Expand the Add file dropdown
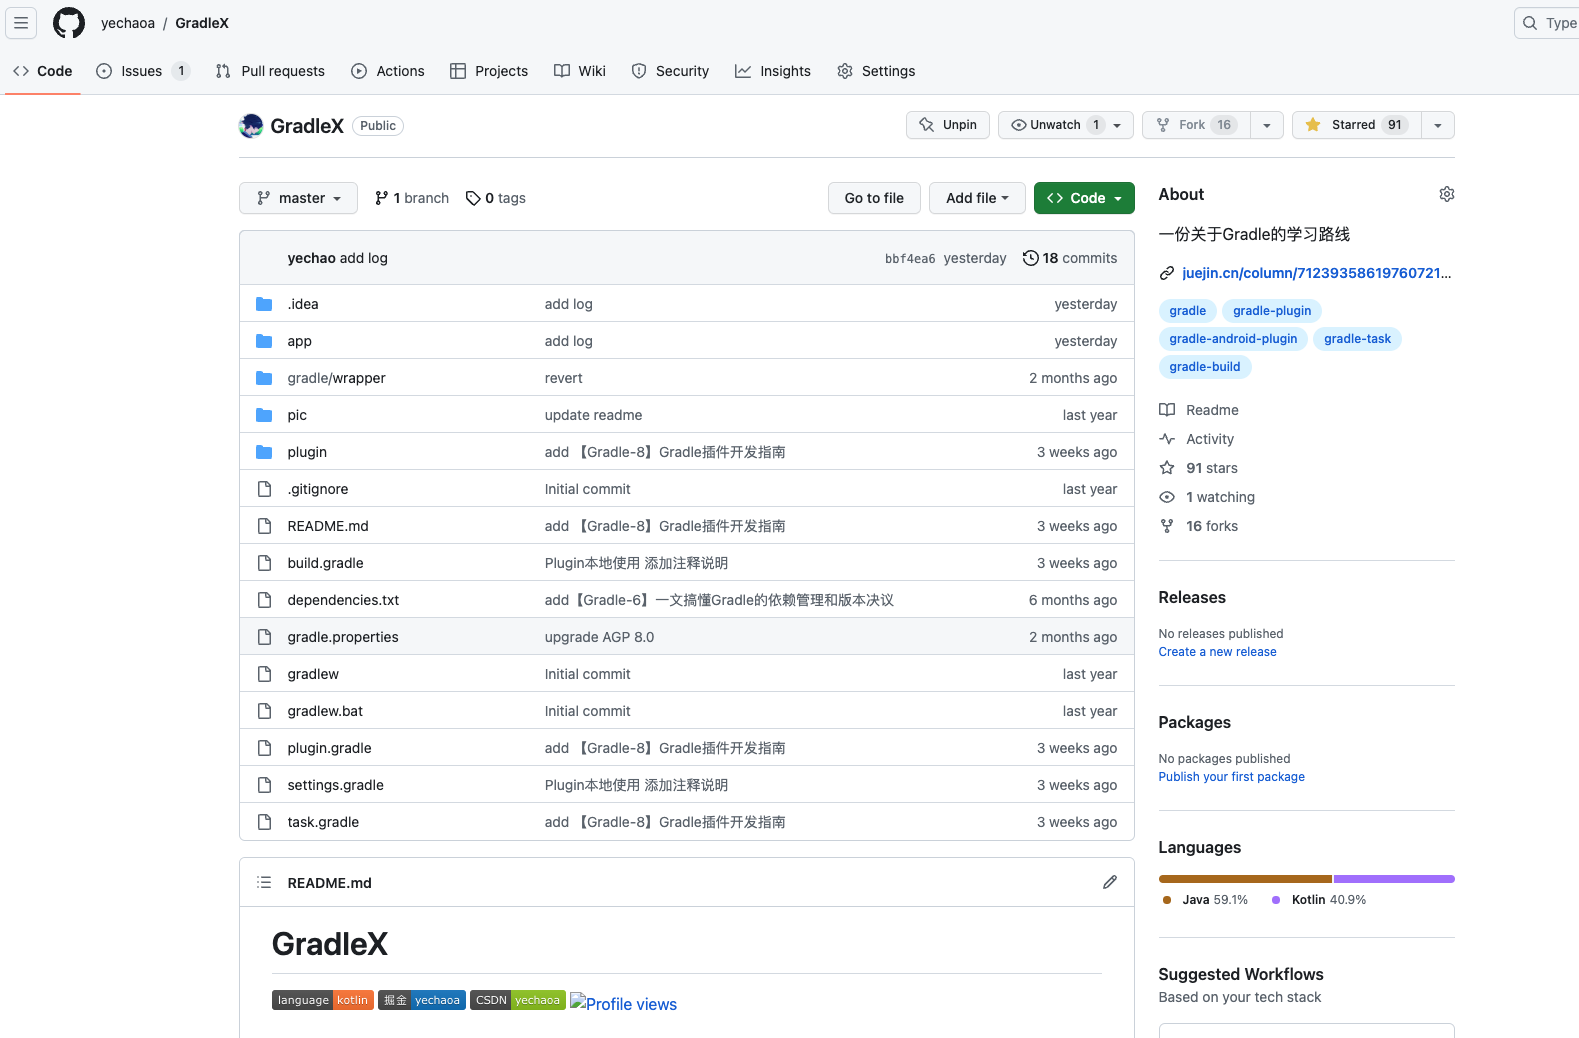The width and height of the screenshot is (1579, 1038). click(977, 198)
